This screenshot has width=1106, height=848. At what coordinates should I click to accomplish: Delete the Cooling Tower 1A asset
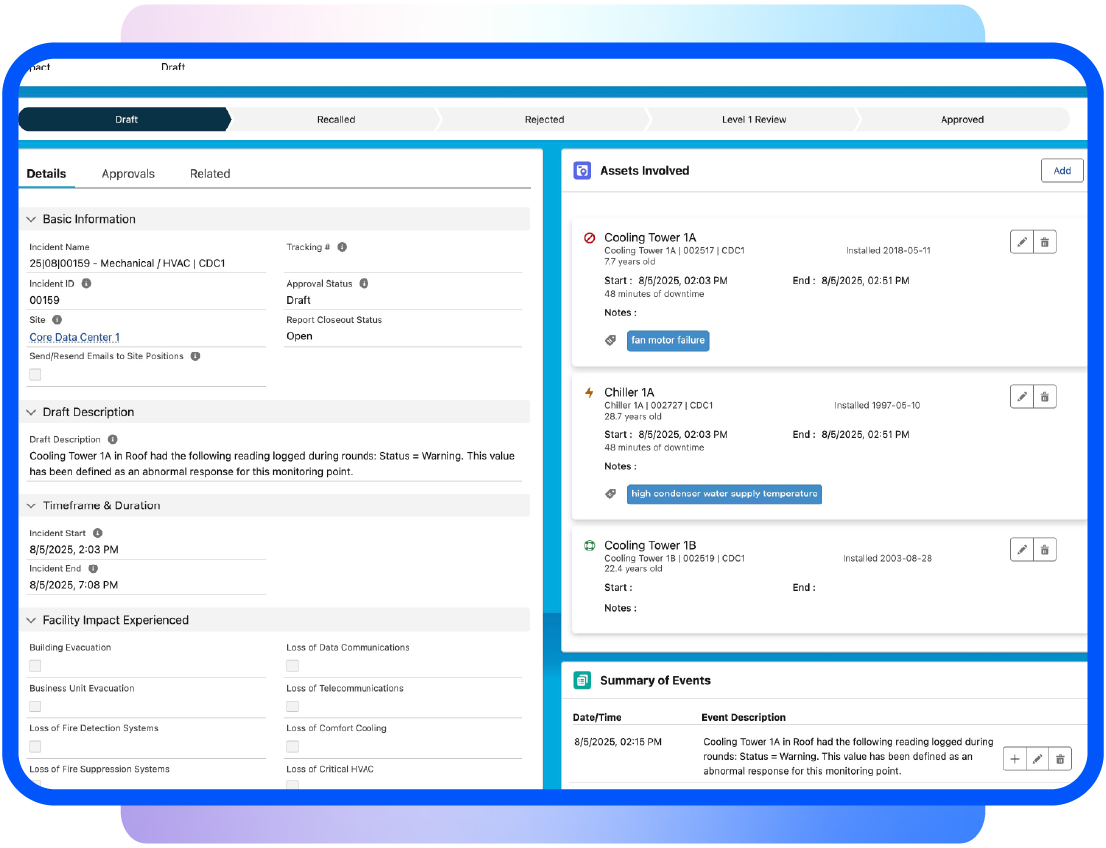tap(1045, 242)
